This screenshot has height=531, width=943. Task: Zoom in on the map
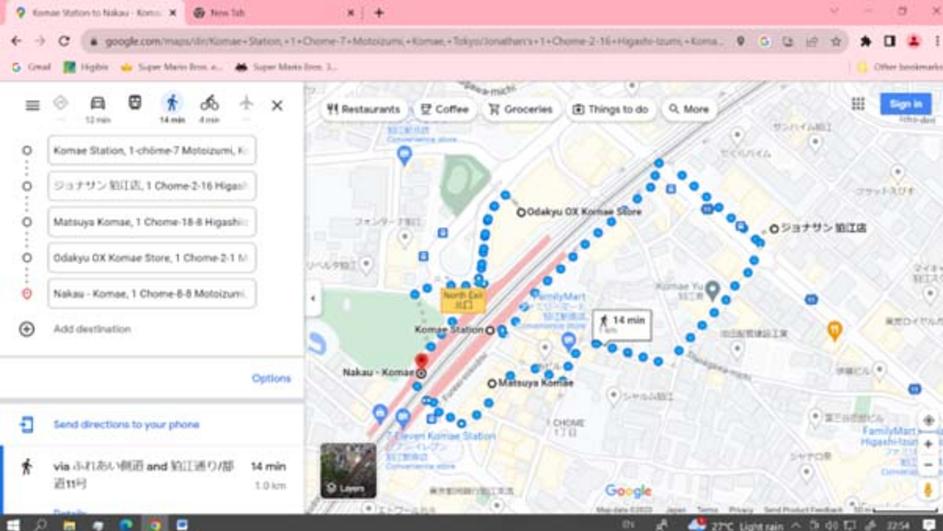pyautogui.click(x=928, y=444)
